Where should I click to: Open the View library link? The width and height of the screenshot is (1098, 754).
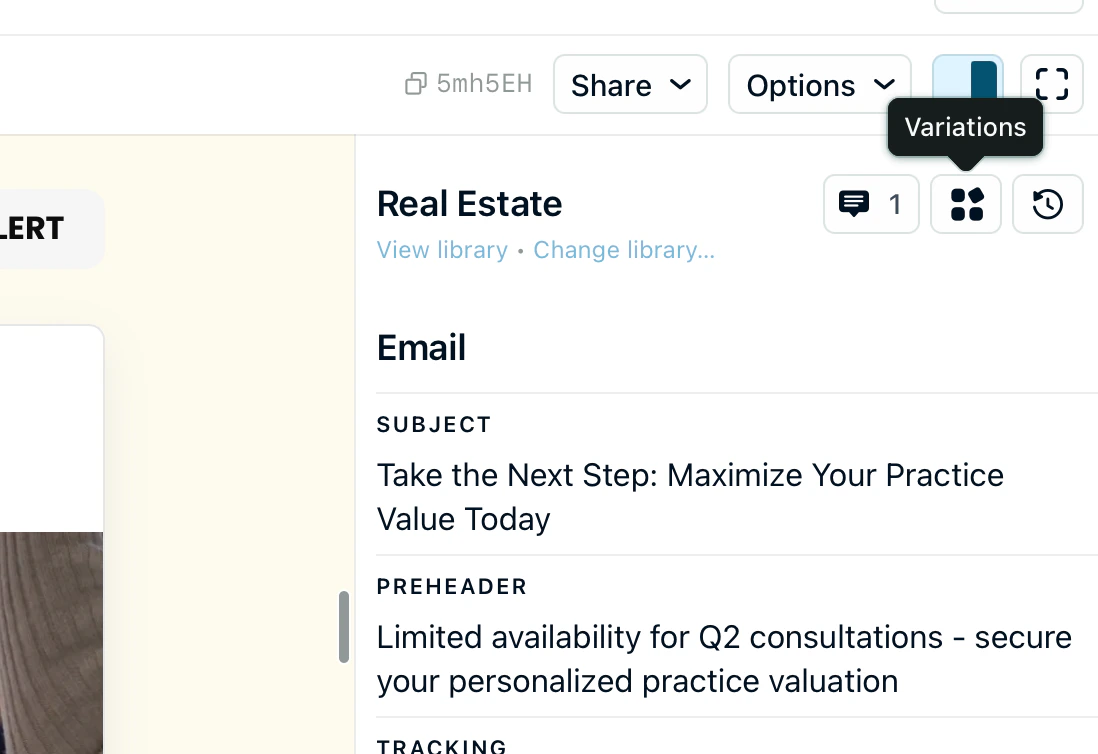[442, 250]
